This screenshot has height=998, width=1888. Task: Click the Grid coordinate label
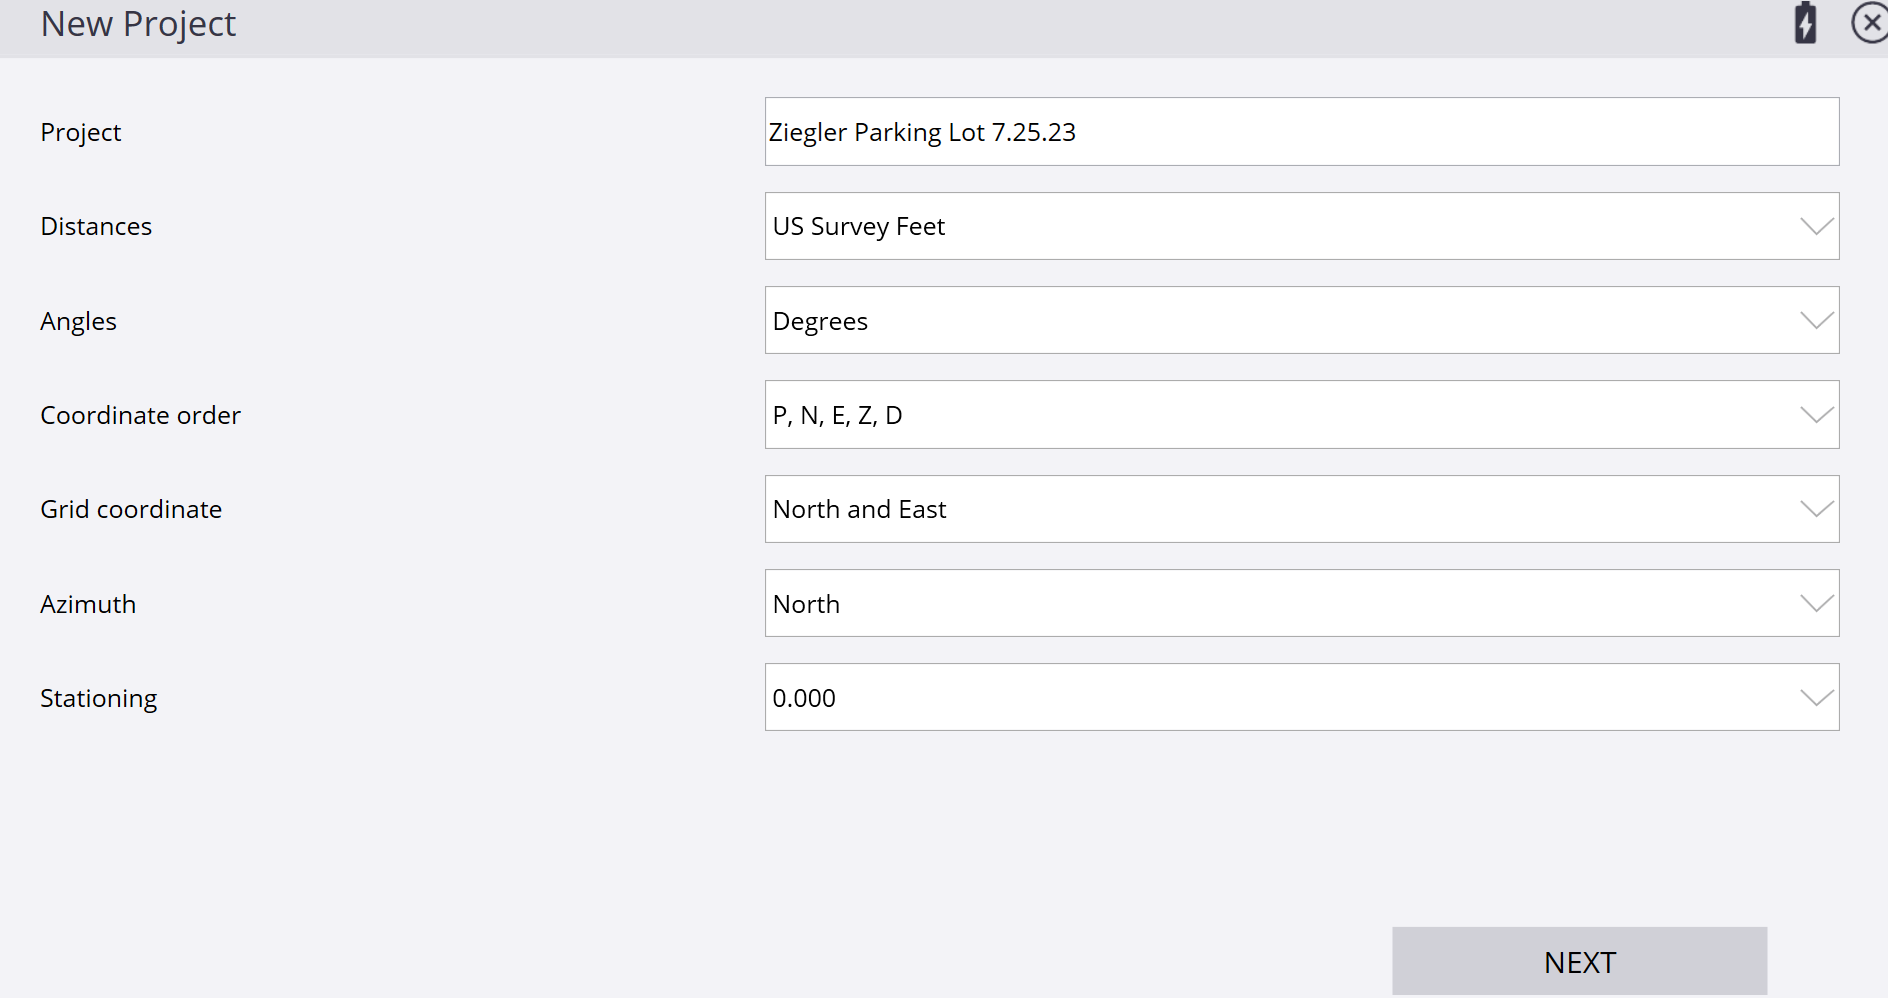[131, 509]
